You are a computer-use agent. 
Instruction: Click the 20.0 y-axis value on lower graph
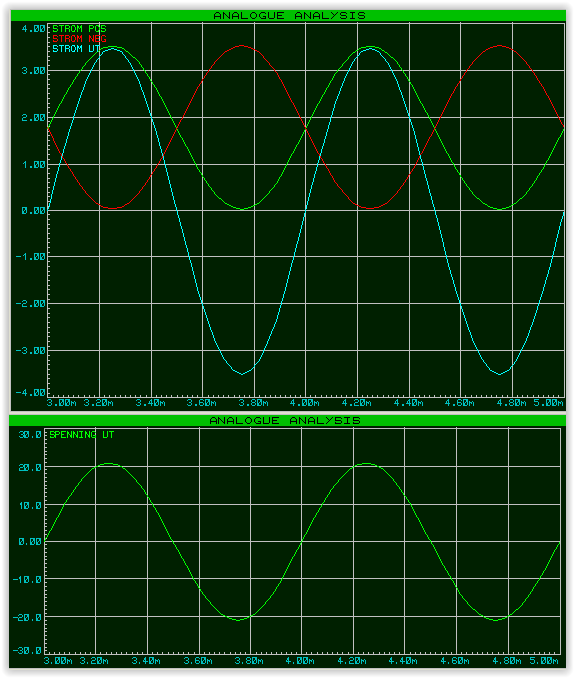(30, 468)
